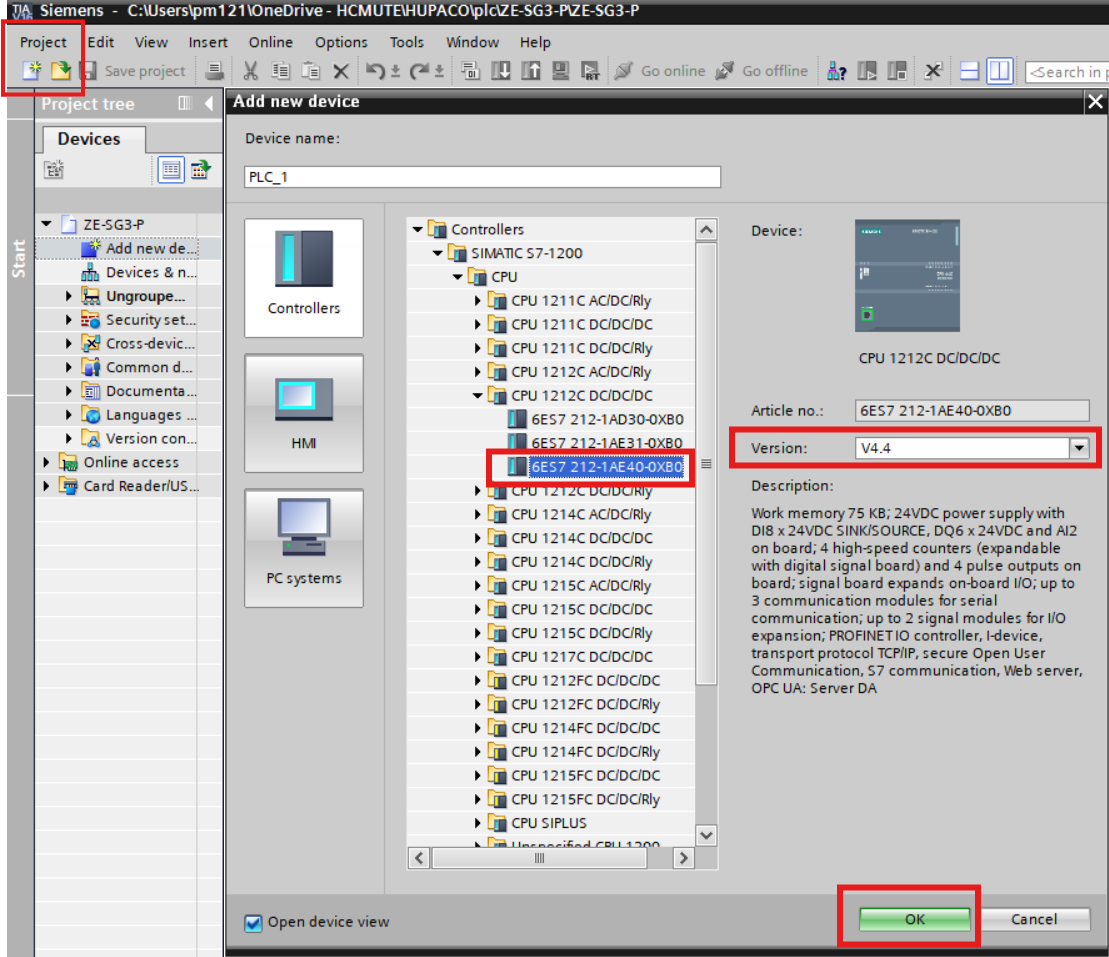The height and width of the screenshot is (957, 1109).
Task: Open the Options menu
Action: tap(341, 42)
